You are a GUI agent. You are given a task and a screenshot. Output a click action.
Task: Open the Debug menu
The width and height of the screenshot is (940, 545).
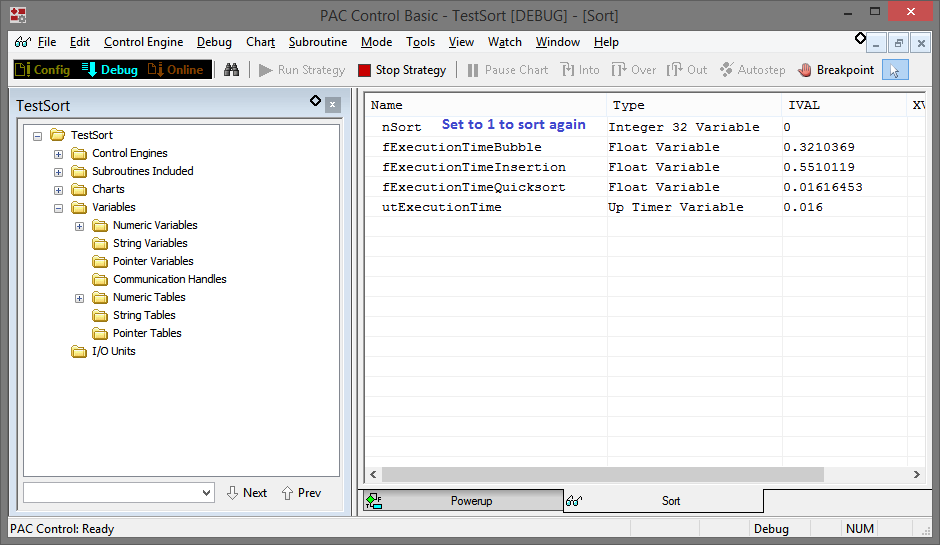(214, 42)
